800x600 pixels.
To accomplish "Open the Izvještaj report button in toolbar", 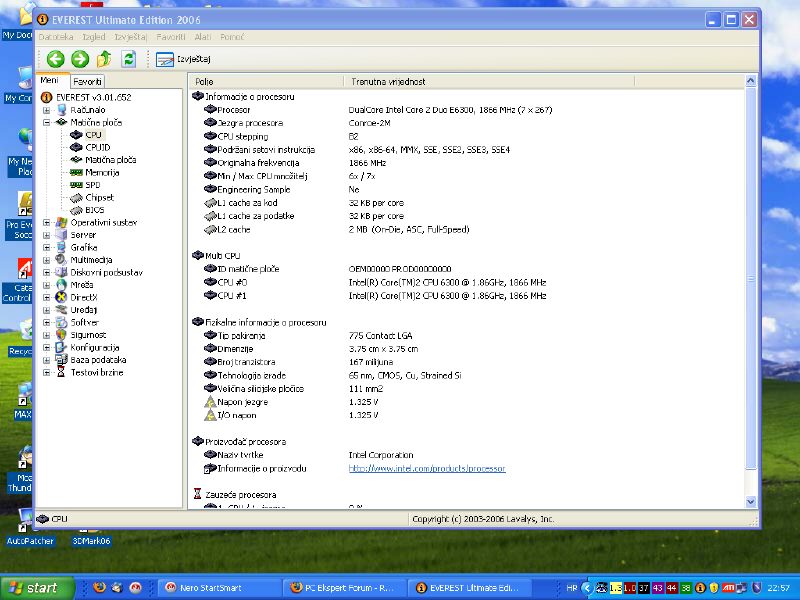I will tap(183, 59).
